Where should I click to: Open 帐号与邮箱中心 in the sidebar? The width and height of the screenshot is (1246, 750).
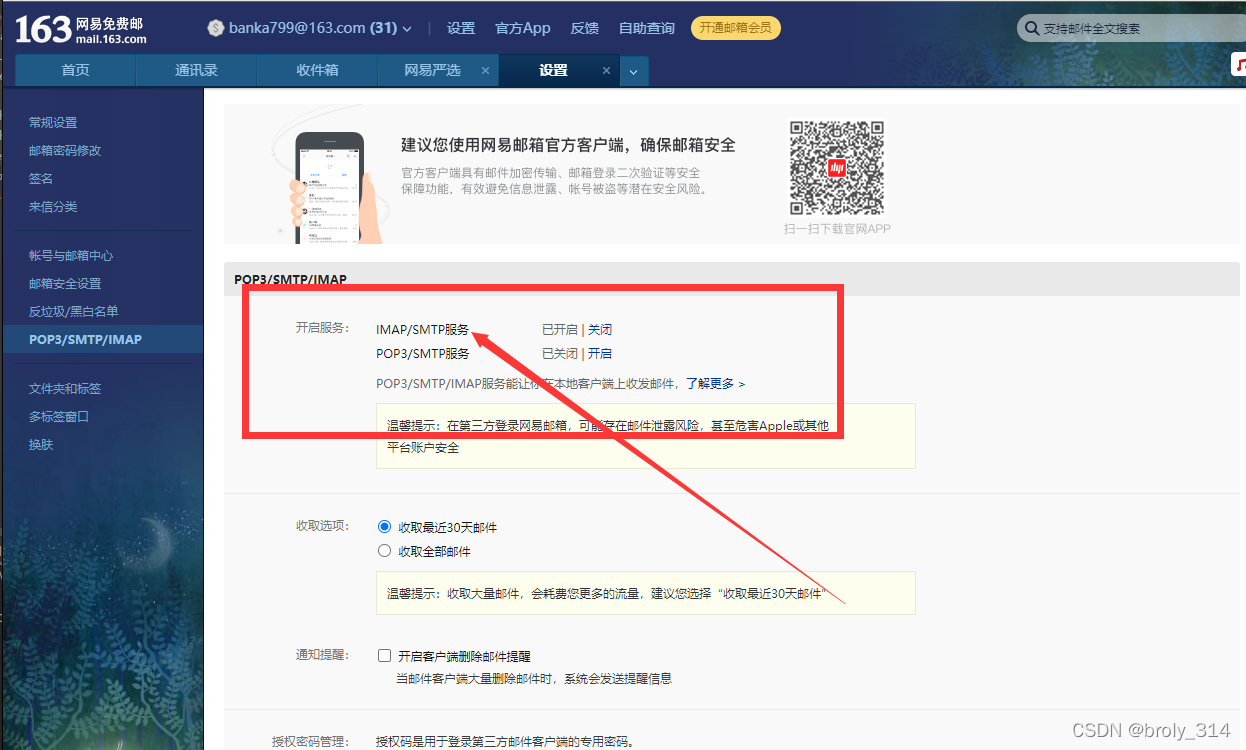(x=71, y=255)
